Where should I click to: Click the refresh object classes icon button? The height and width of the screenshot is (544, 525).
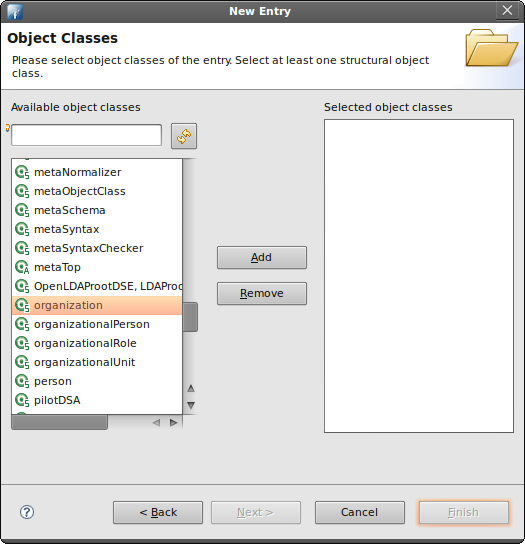(184, 136)
